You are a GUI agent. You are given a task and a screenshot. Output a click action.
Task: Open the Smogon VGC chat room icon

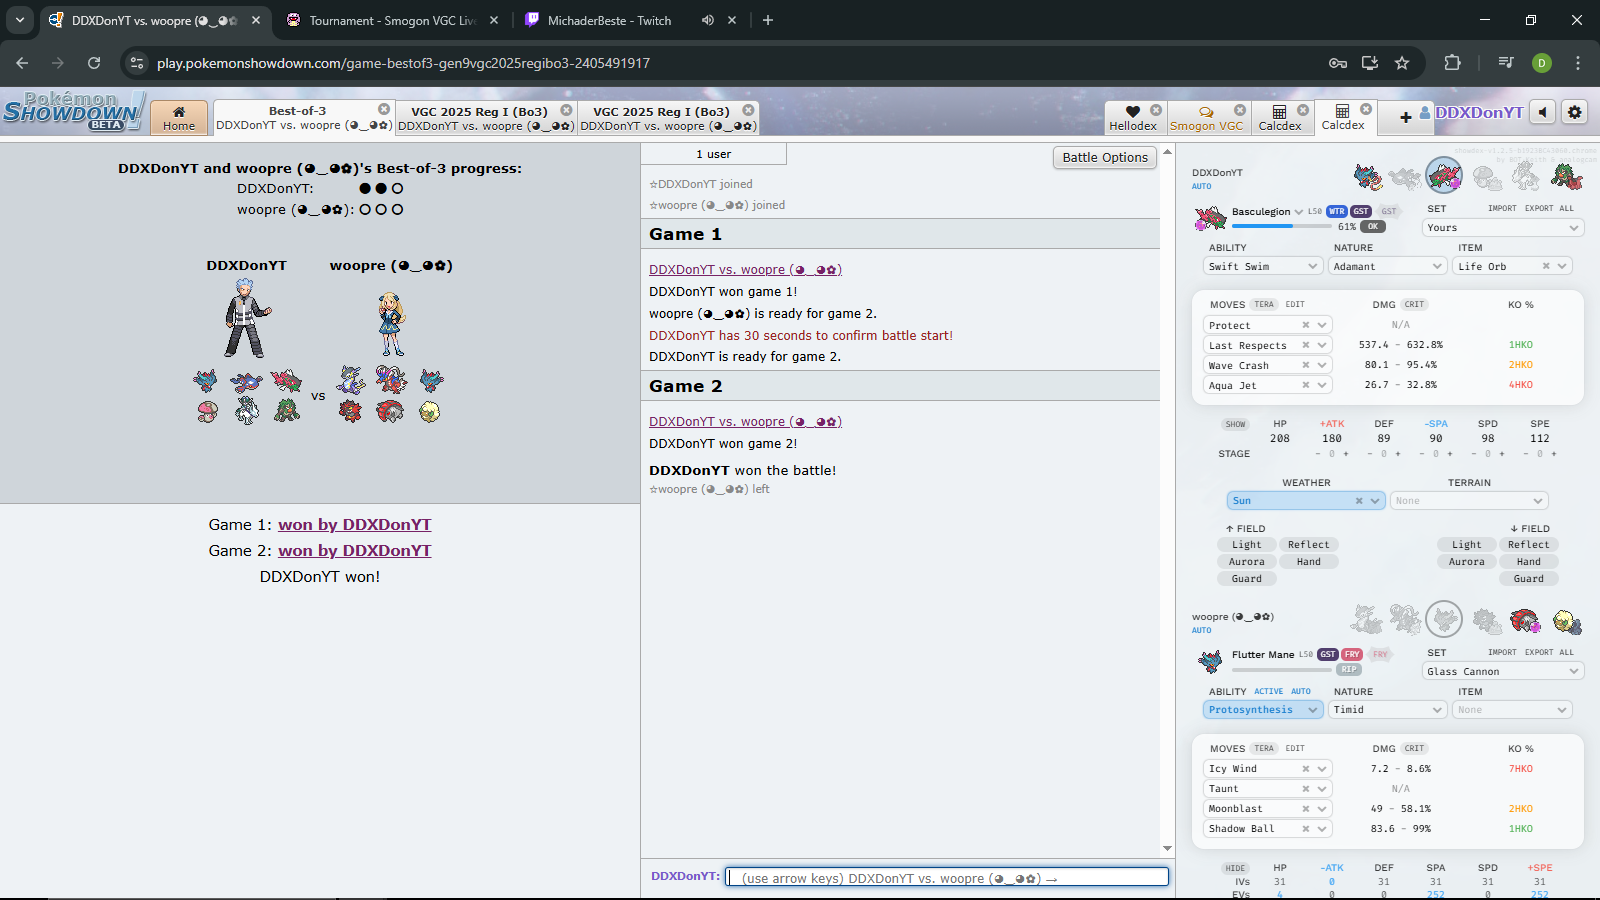pyautogui.click(x=1206, y=112)
